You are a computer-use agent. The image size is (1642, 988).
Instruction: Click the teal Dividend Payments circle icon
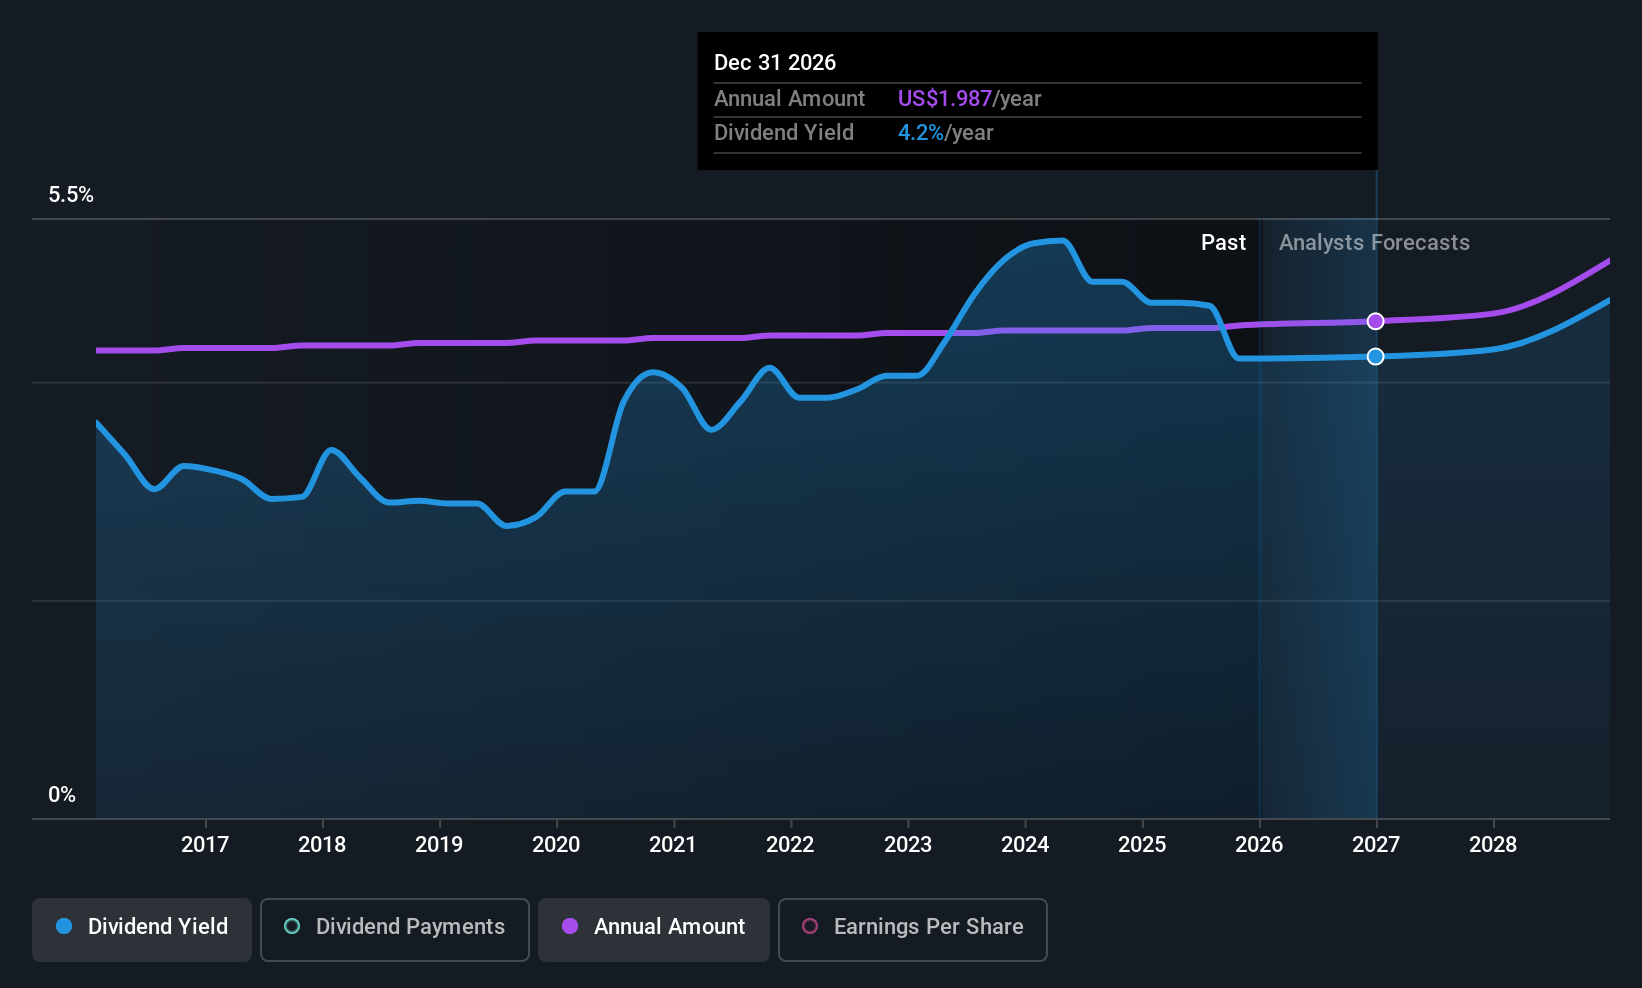292,926
